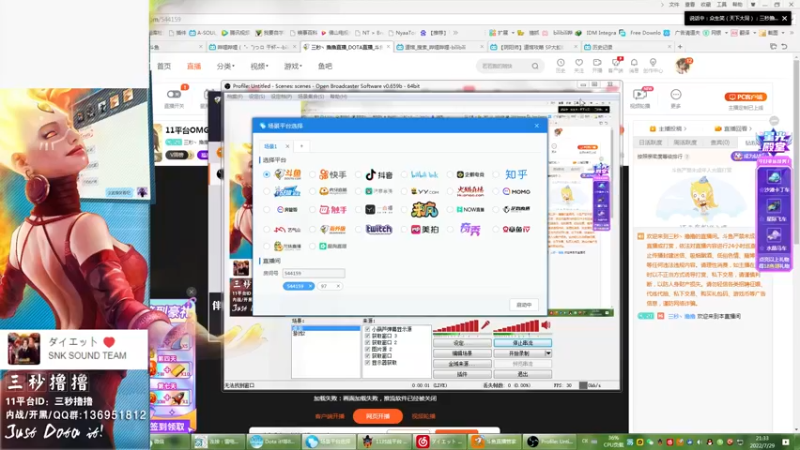Remove the 97 room tag

pyautogui.click(x=338, y=286)
